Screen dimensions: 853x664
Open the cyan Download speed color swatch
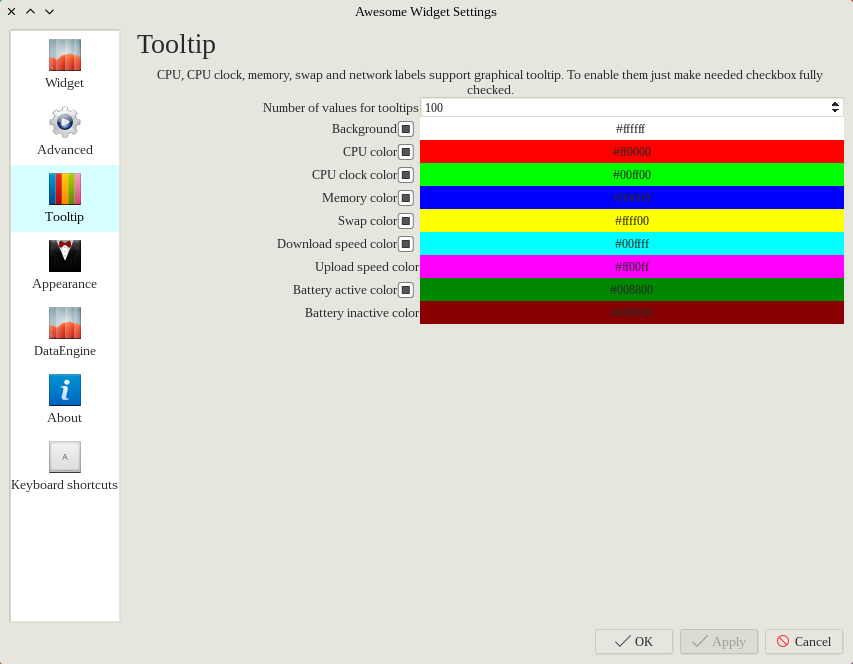point(631,244)
